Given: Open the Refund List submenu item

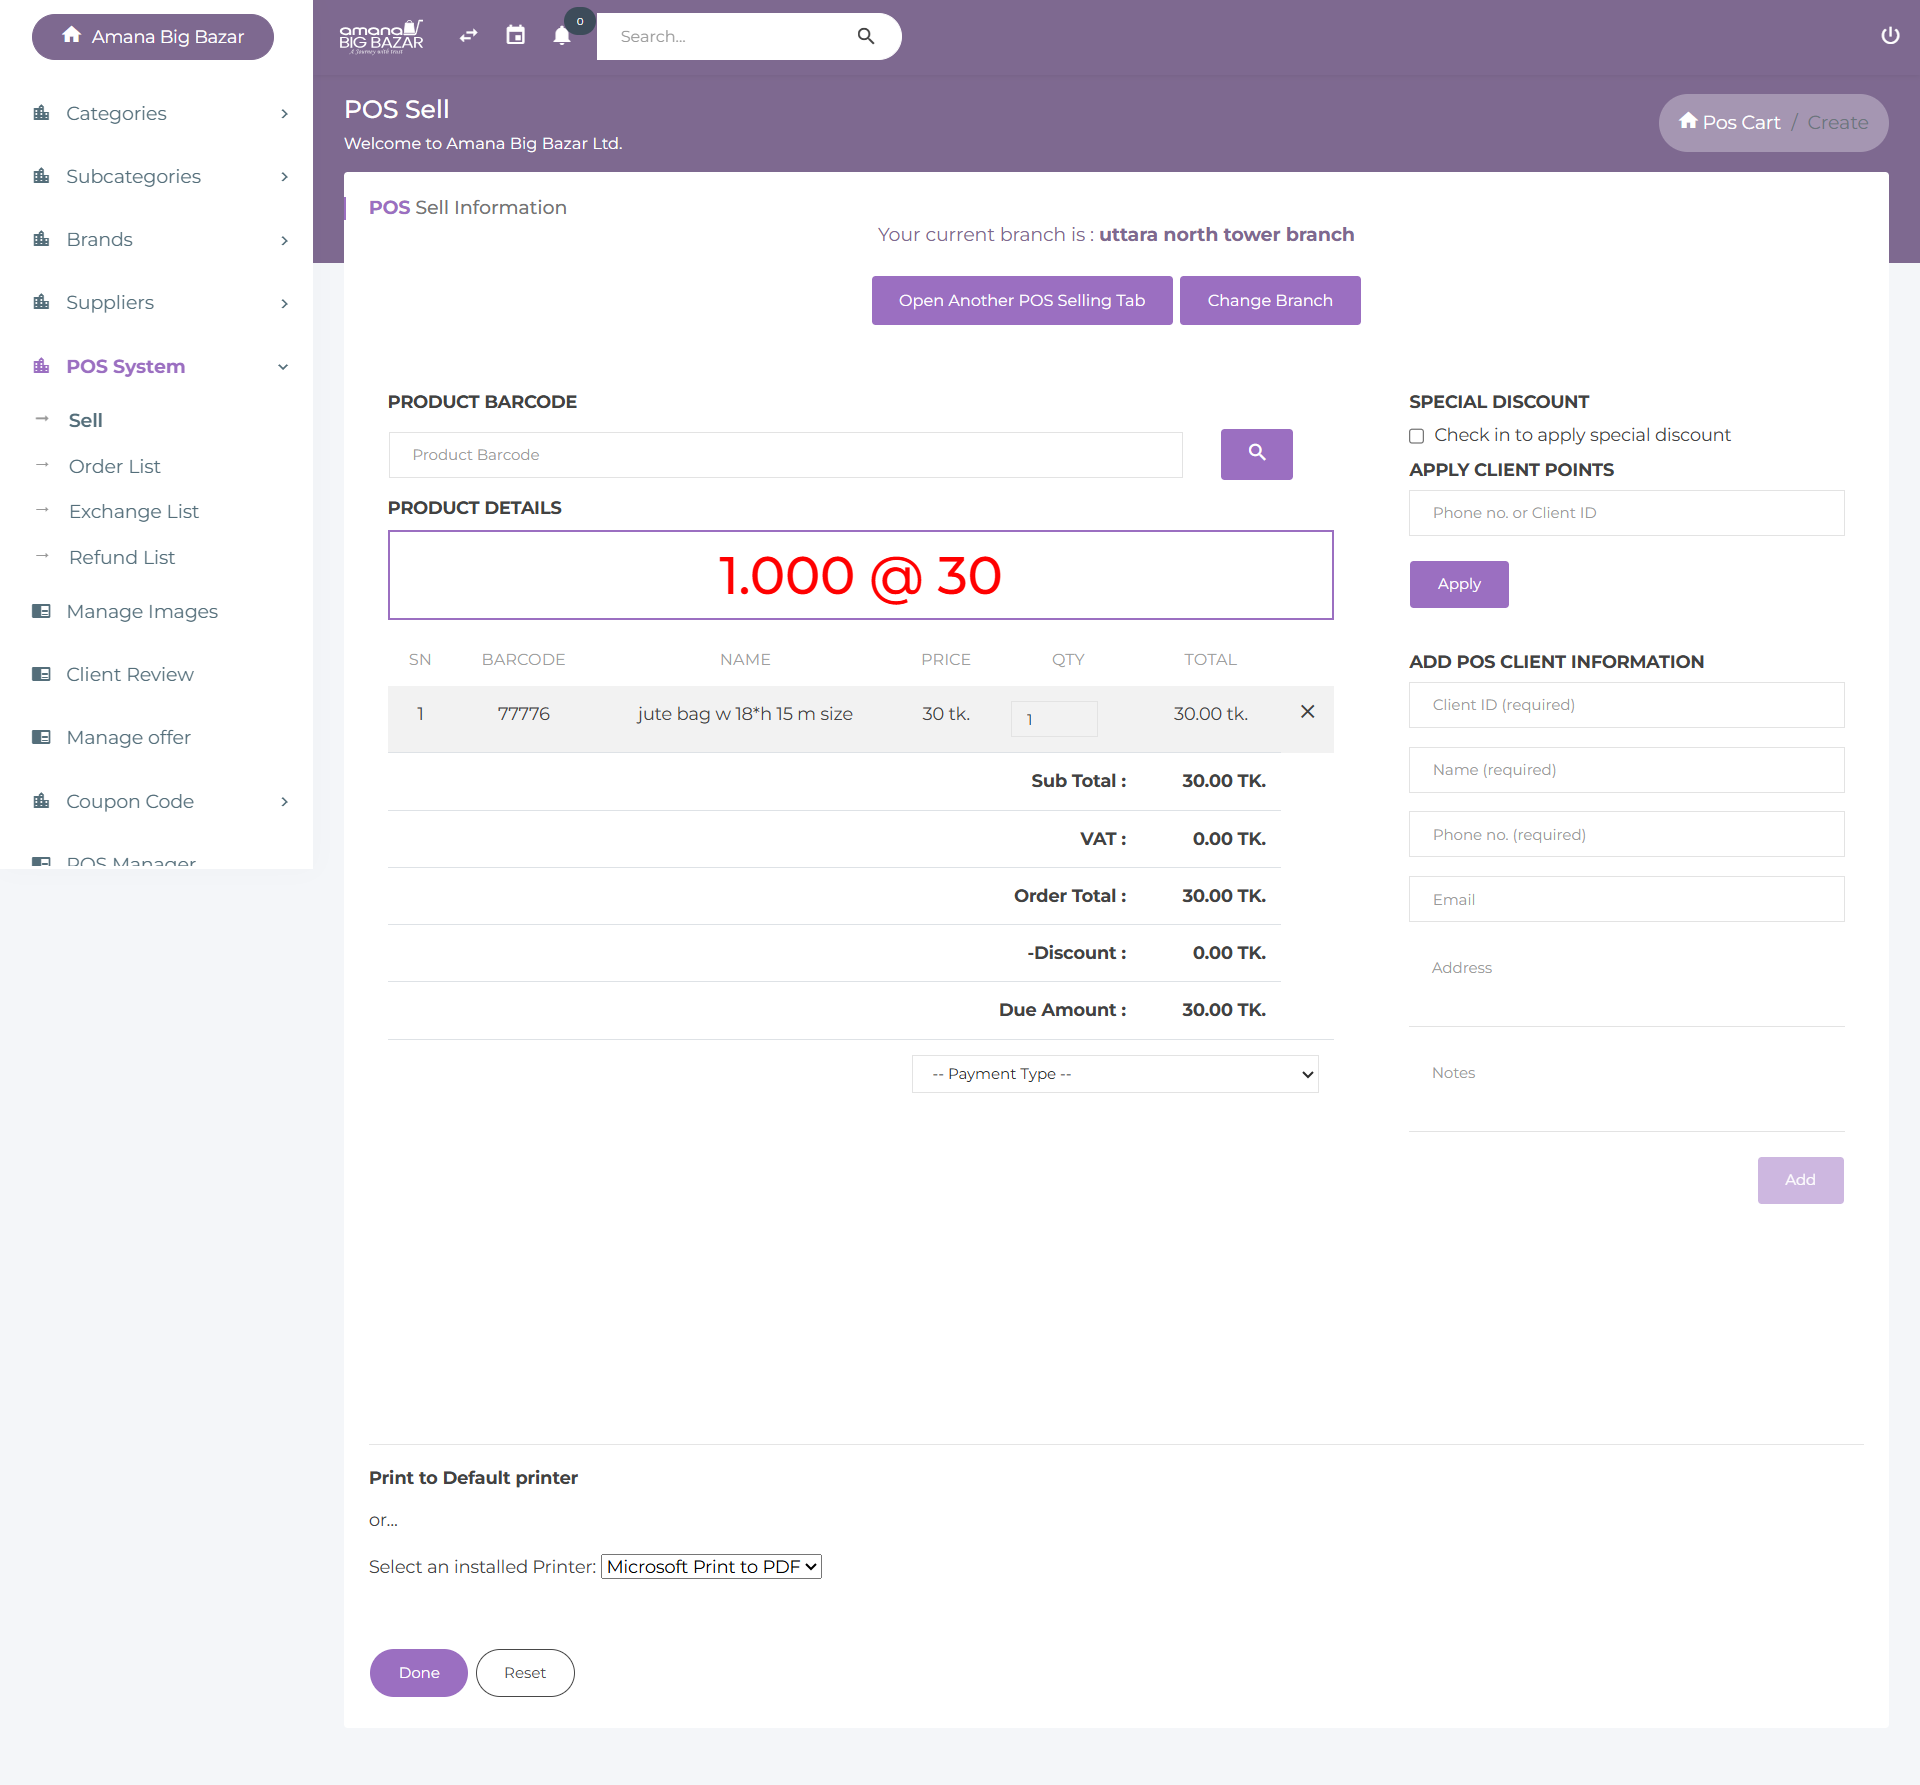Looking at the screenshot, I should point(122,557).
